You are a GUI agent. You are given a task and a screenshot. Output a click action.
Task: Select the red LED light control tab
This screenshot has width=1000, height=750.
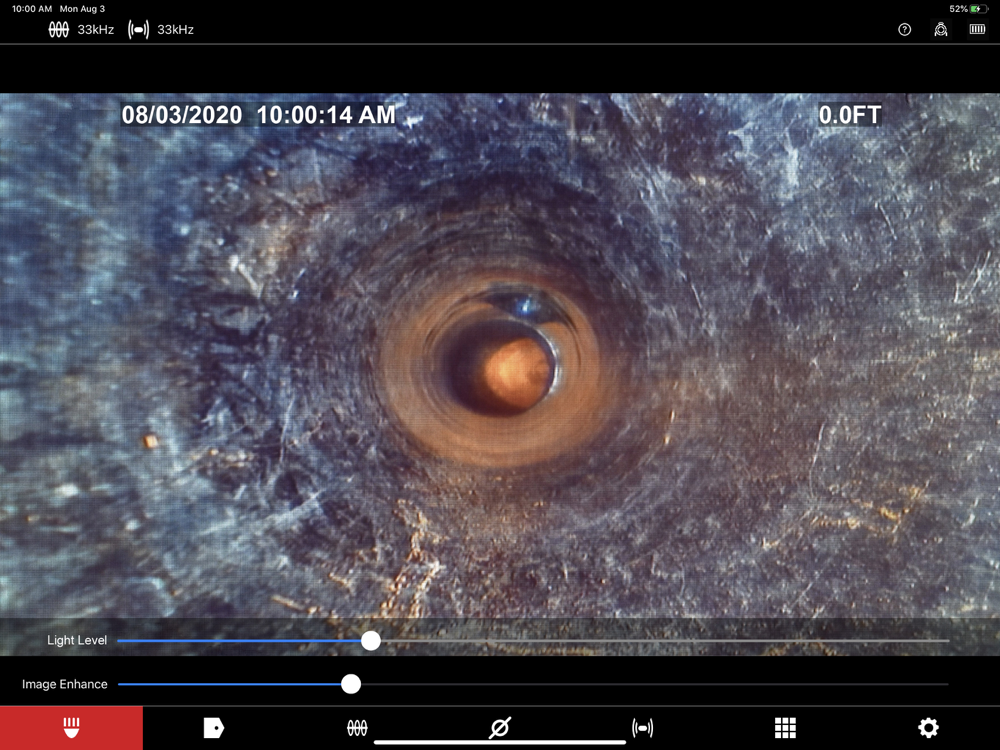click(71, 728)
